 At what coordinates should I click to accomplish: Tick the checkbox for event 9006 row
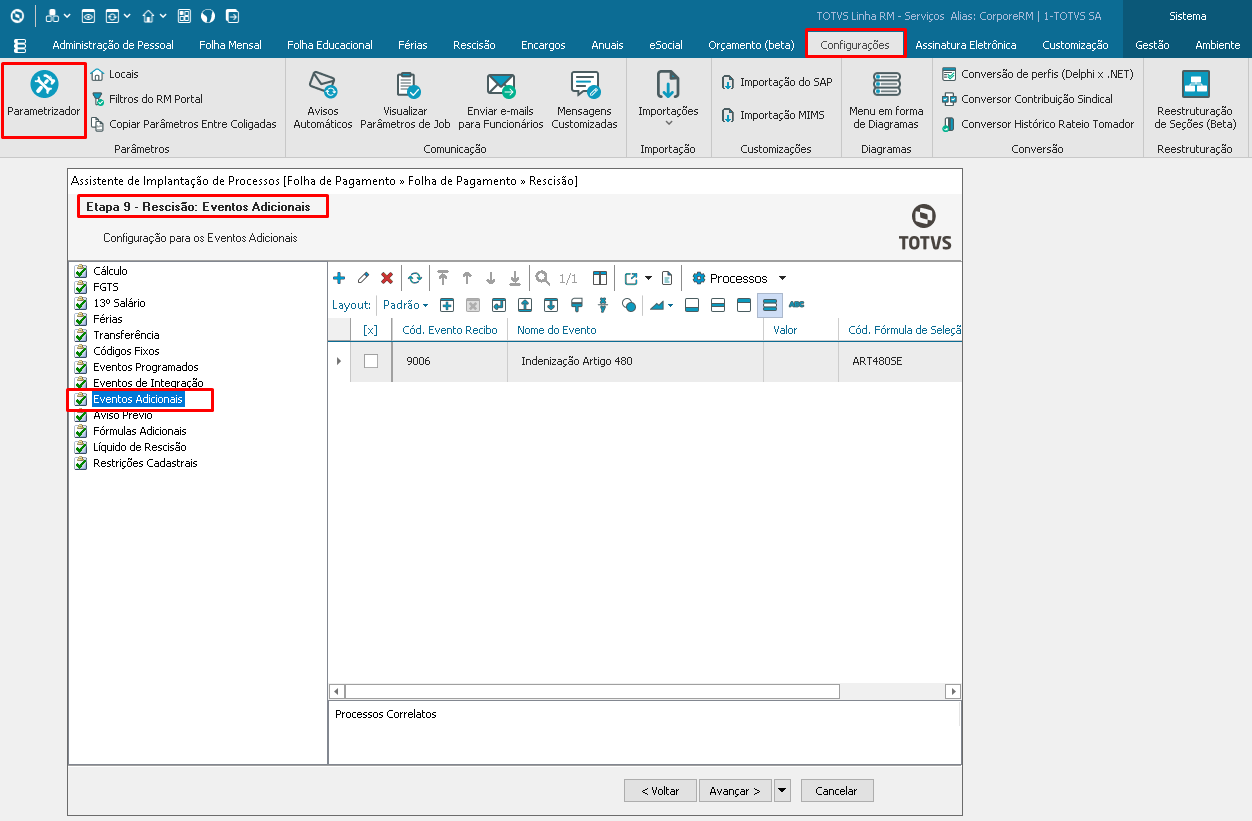point(371,361)
